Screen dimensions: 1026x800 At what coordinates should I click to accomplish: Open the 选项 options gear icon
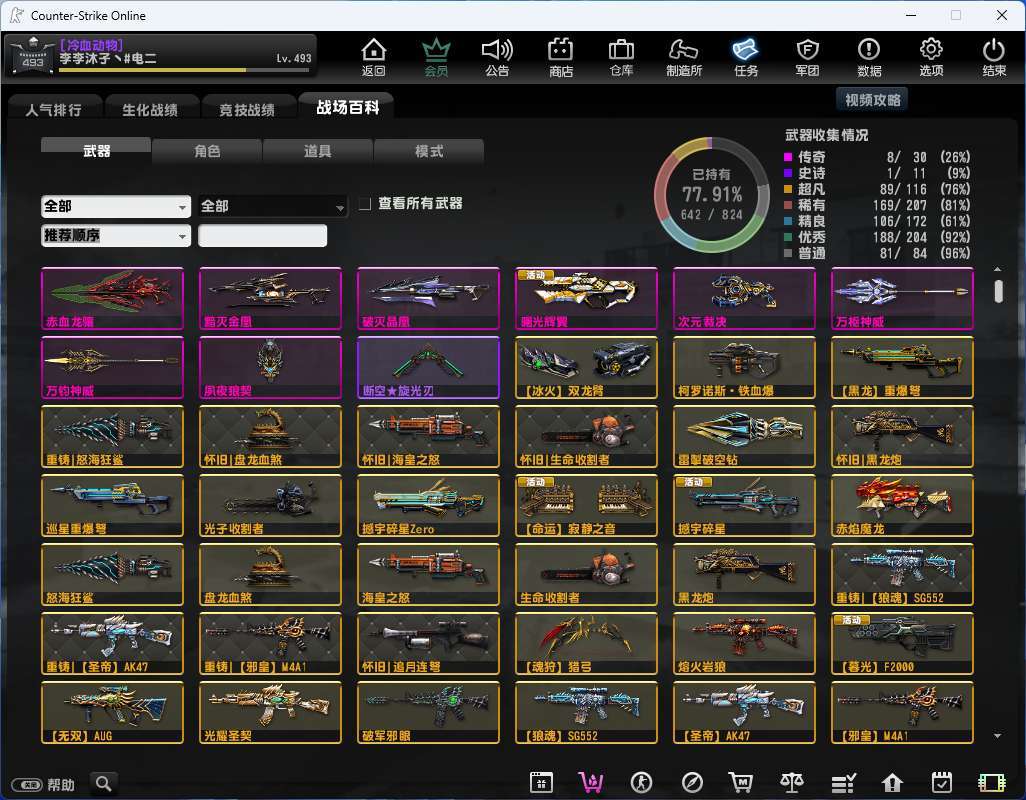click(931, 58)
